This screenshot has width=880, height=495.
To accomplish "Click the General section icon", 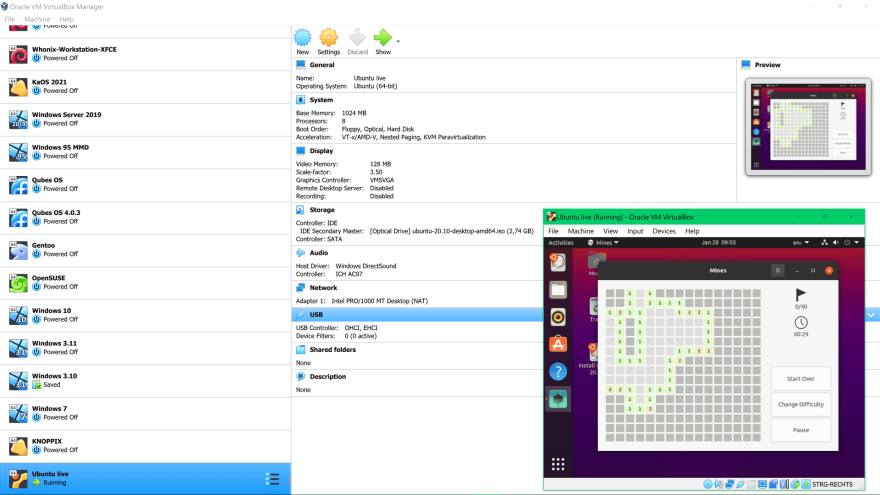I will [x=301, y=65].
